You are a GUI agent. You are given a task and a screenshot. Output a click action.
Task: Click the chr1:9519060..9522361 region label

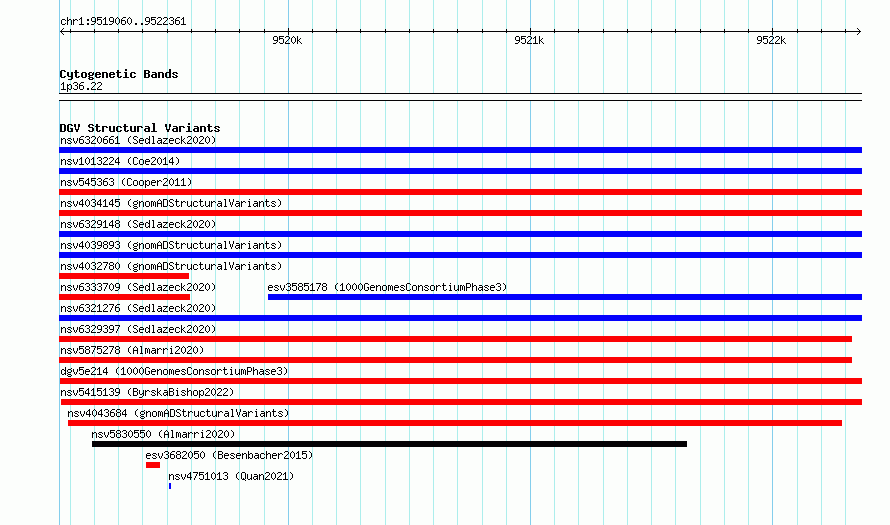[x=123, y=22]
